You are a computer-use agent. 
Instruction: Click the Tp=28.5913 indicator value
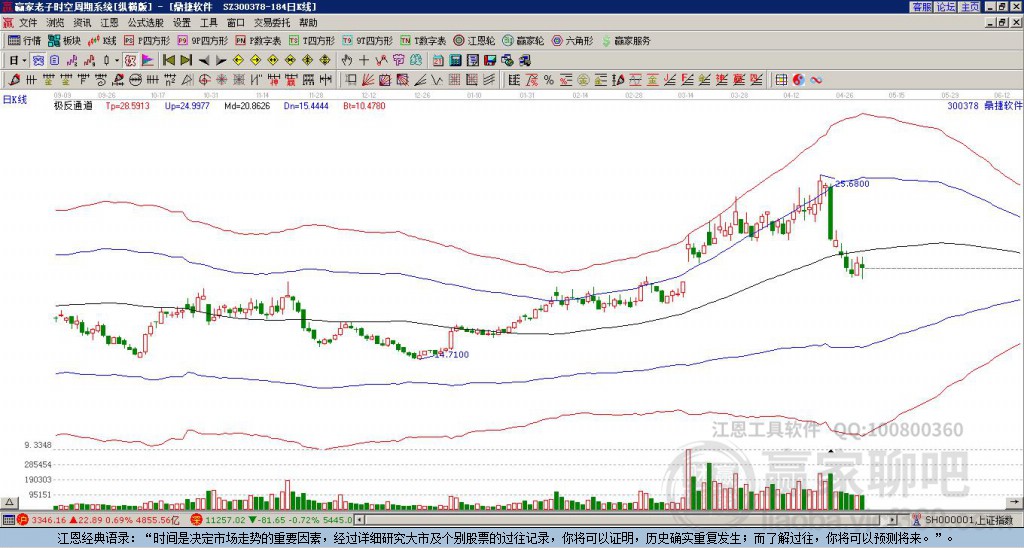(x=127, y=105)
